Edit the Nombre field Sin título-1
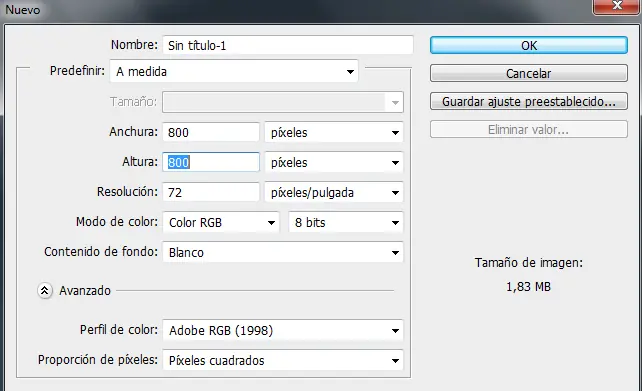 [x=288, y=45]
